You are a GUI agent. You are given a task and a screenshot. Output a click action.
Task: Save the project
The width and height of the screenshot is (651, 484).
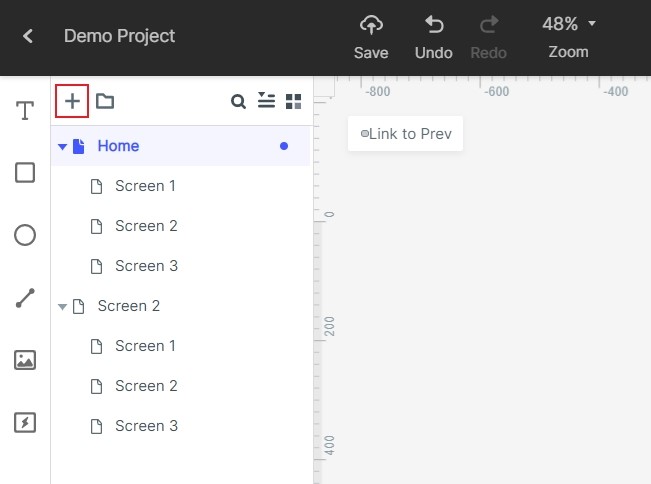click(x=371, y=37)
